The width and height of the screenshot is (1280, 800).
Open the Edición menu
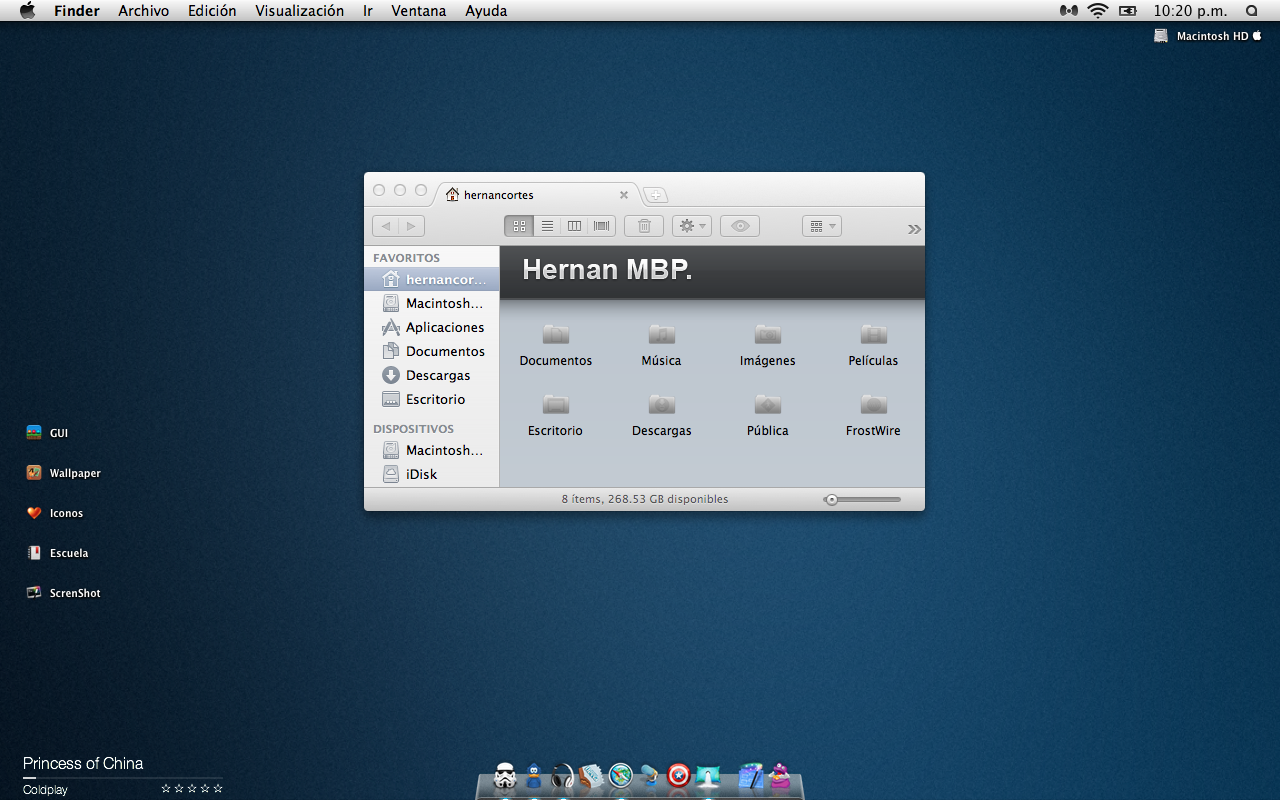212,11
